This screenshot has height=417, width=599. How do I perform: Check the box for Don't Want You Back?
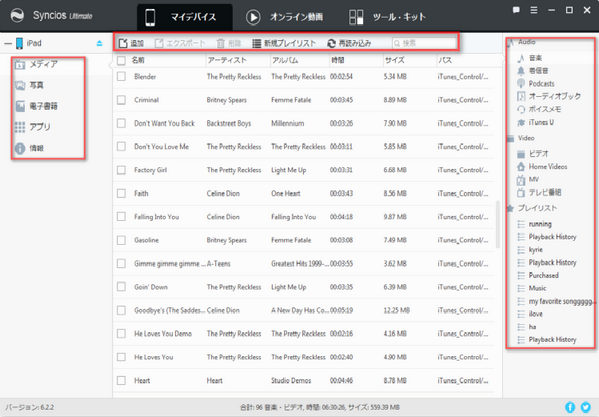click(x=121, y=123)
